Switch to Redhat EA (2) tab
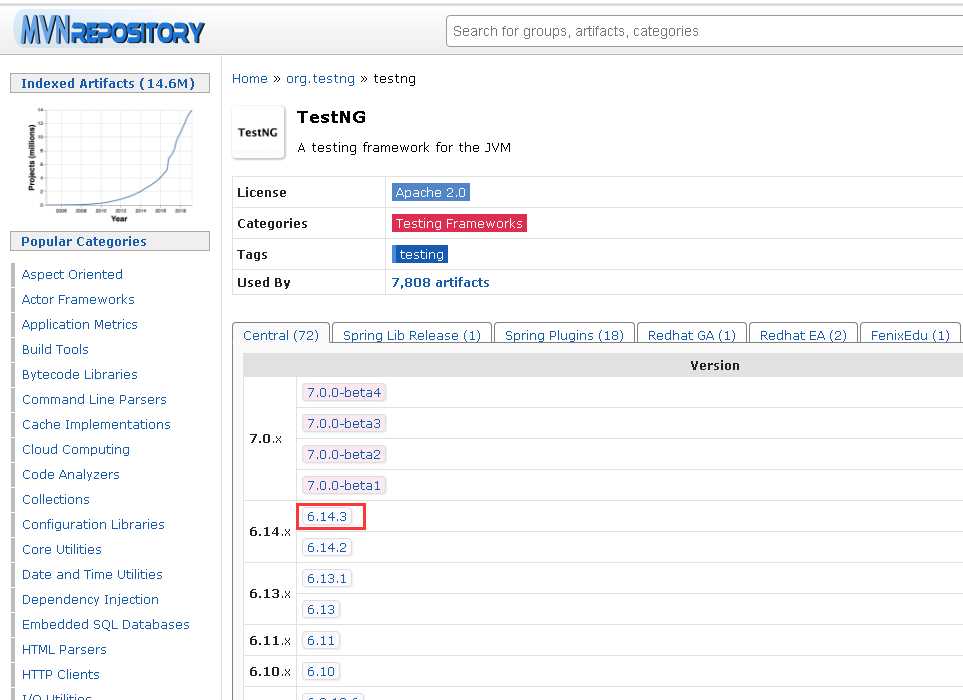Image resolution: width=963 pixels, height=700 pixels. pos(803,335)
